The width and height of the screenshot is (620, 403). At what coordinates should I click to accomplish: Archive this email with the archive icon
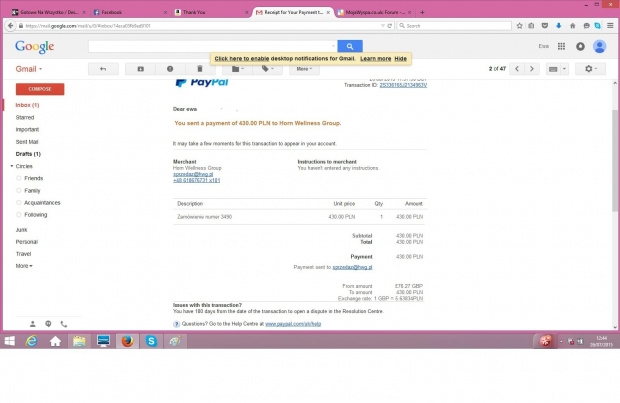pyautogui.click(x=140, y=69)
